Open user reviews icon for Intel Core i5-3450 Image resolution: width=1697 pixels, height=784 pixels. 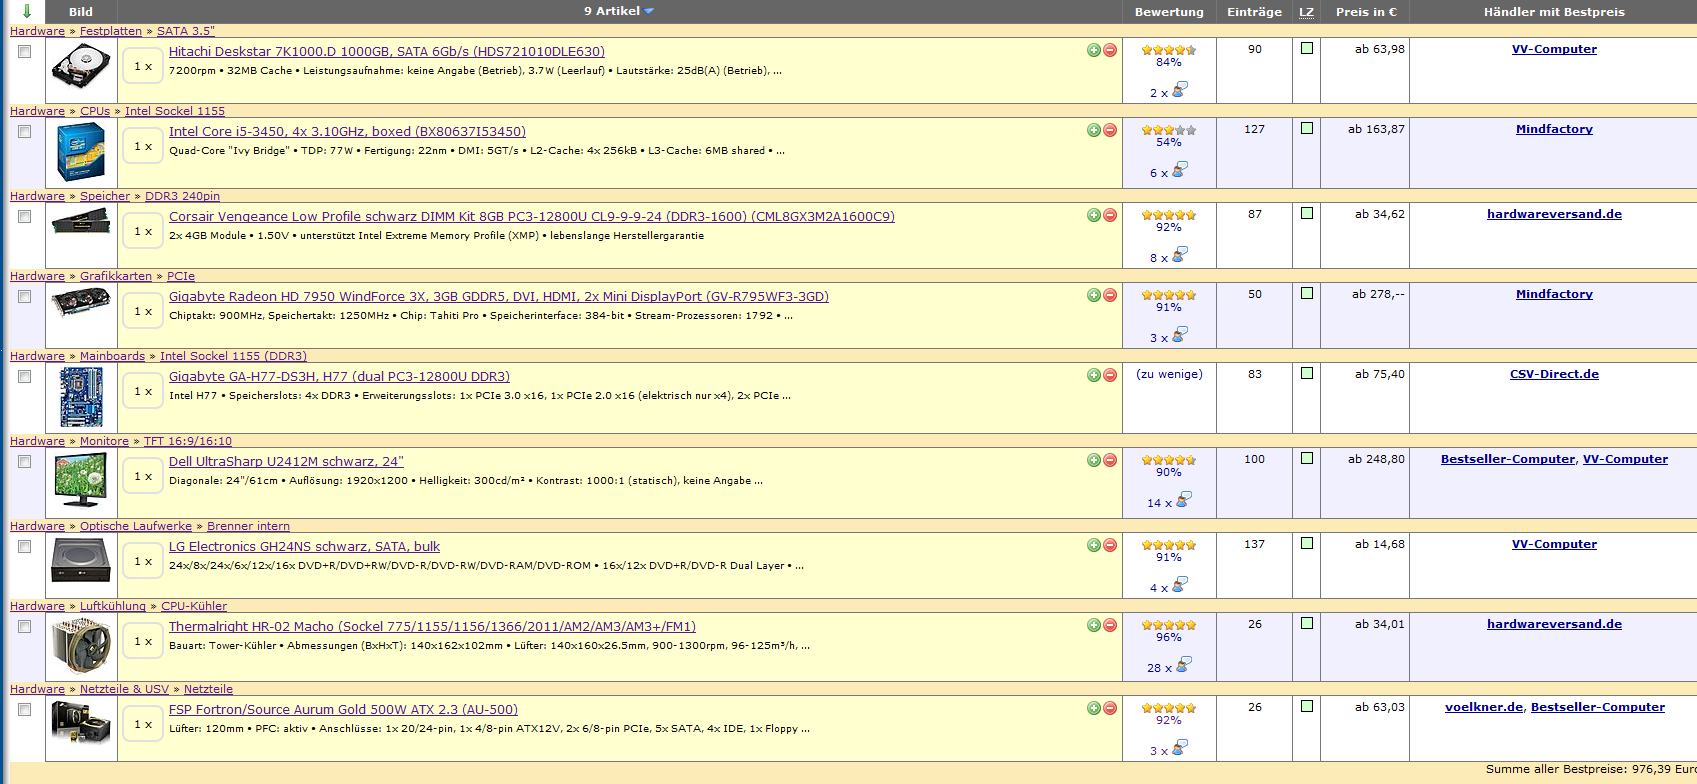[1180, 170]
